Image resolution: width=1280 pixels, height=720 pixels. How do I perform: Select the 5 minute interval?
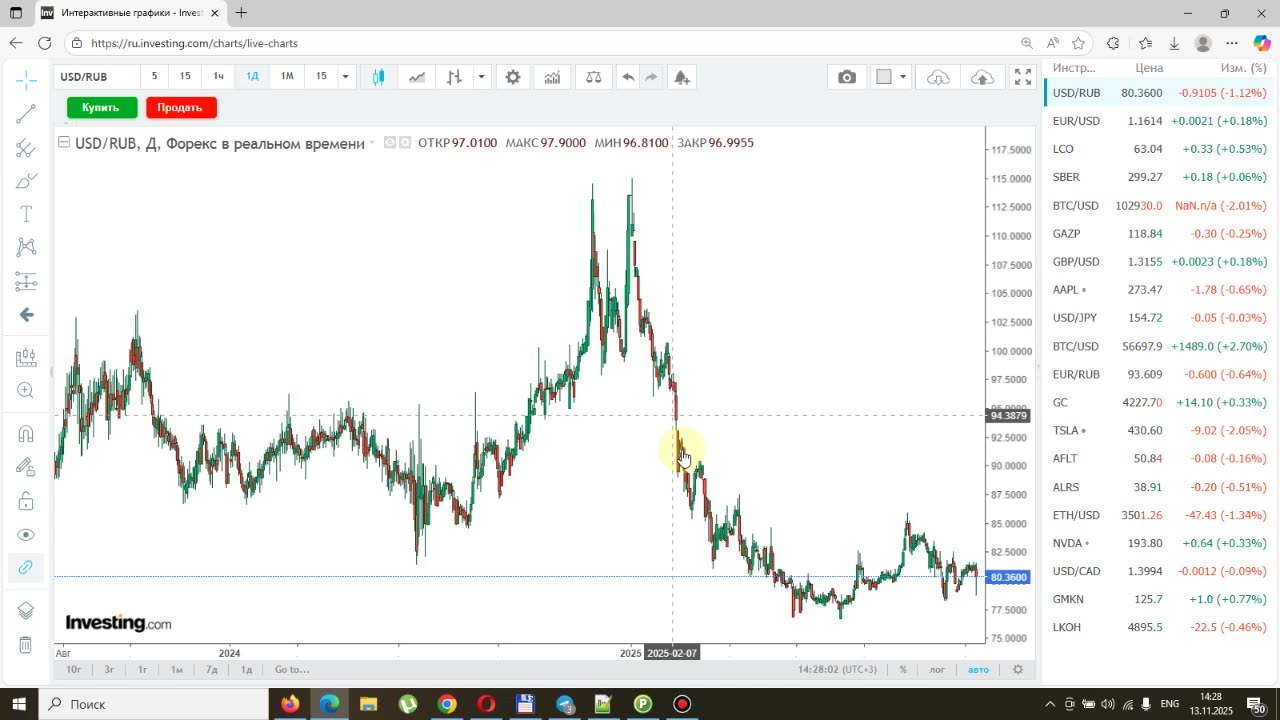154,76
